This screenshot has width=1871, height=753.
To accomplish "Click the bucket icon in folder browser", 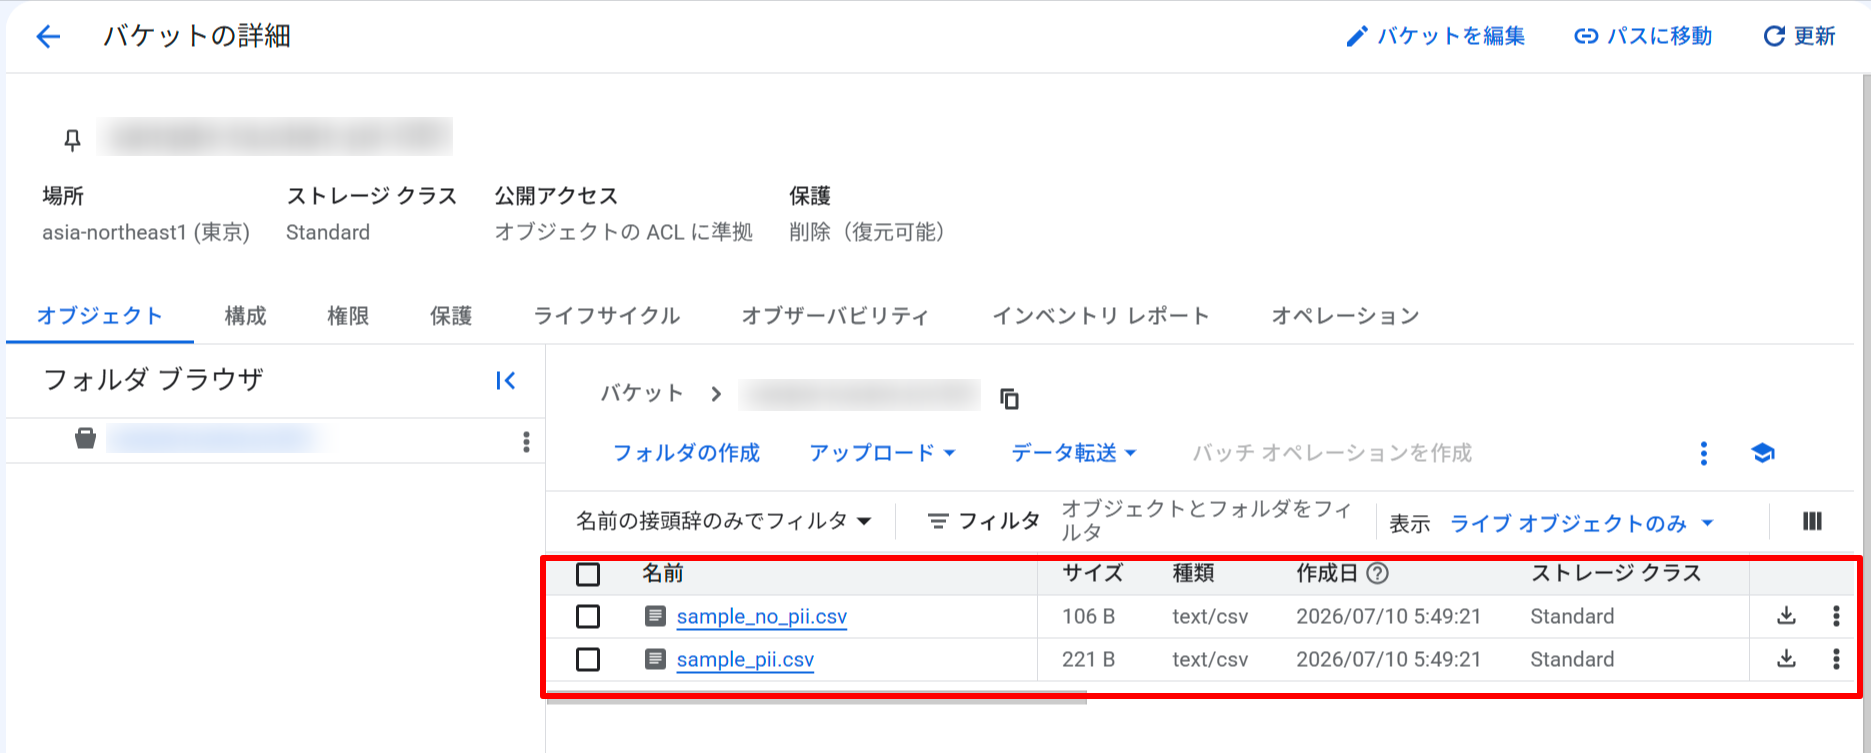I will 85,439.
